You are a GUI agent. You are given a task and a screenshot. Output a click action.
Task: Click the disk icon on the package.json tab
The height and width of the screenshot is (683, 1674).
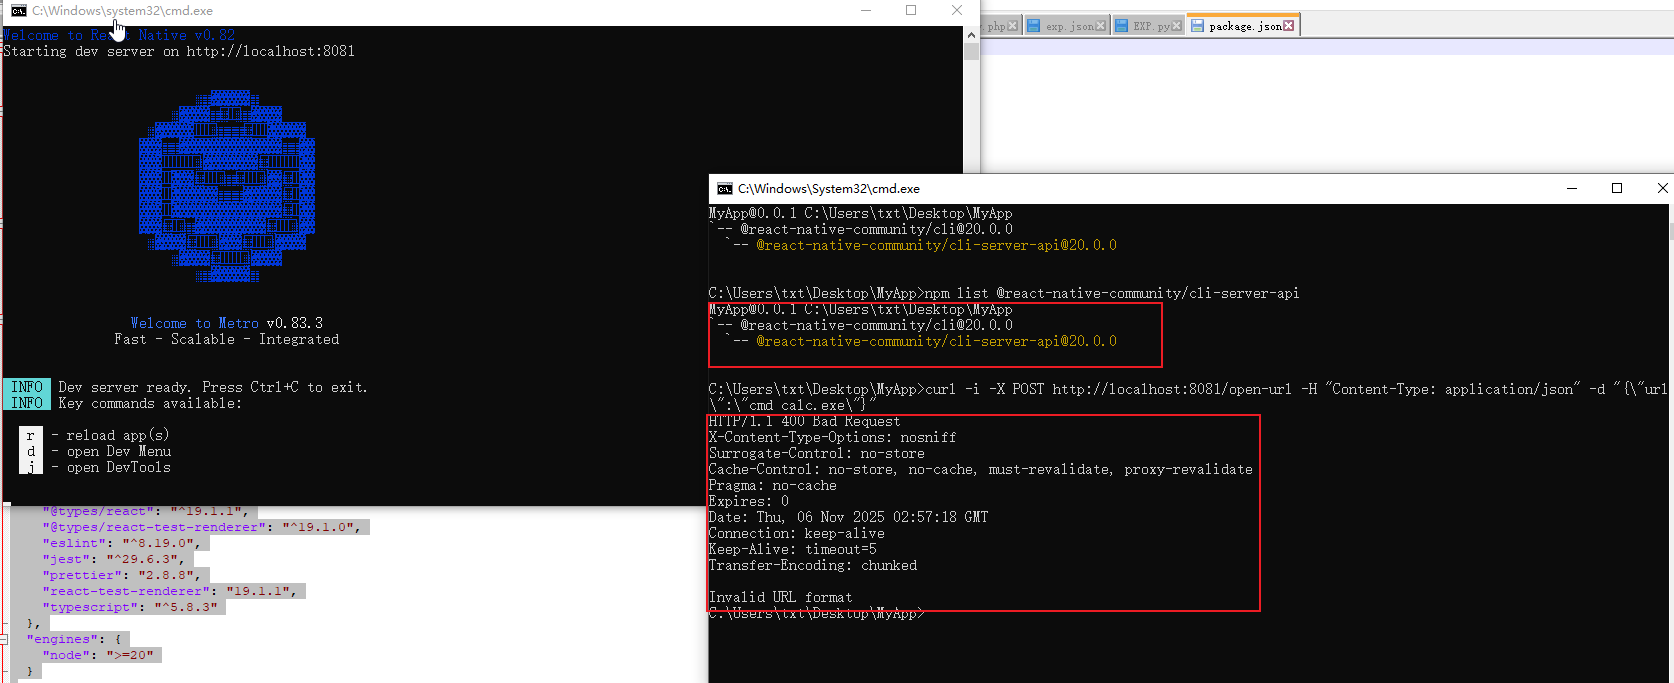click(x=1197, y=26)
